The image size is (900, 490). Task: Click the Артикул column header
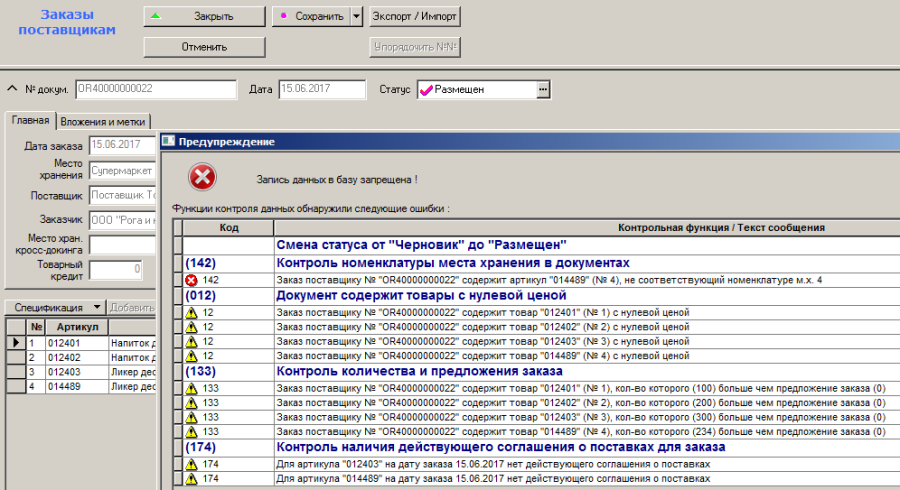pyautogui.click(x=77, y=327)
